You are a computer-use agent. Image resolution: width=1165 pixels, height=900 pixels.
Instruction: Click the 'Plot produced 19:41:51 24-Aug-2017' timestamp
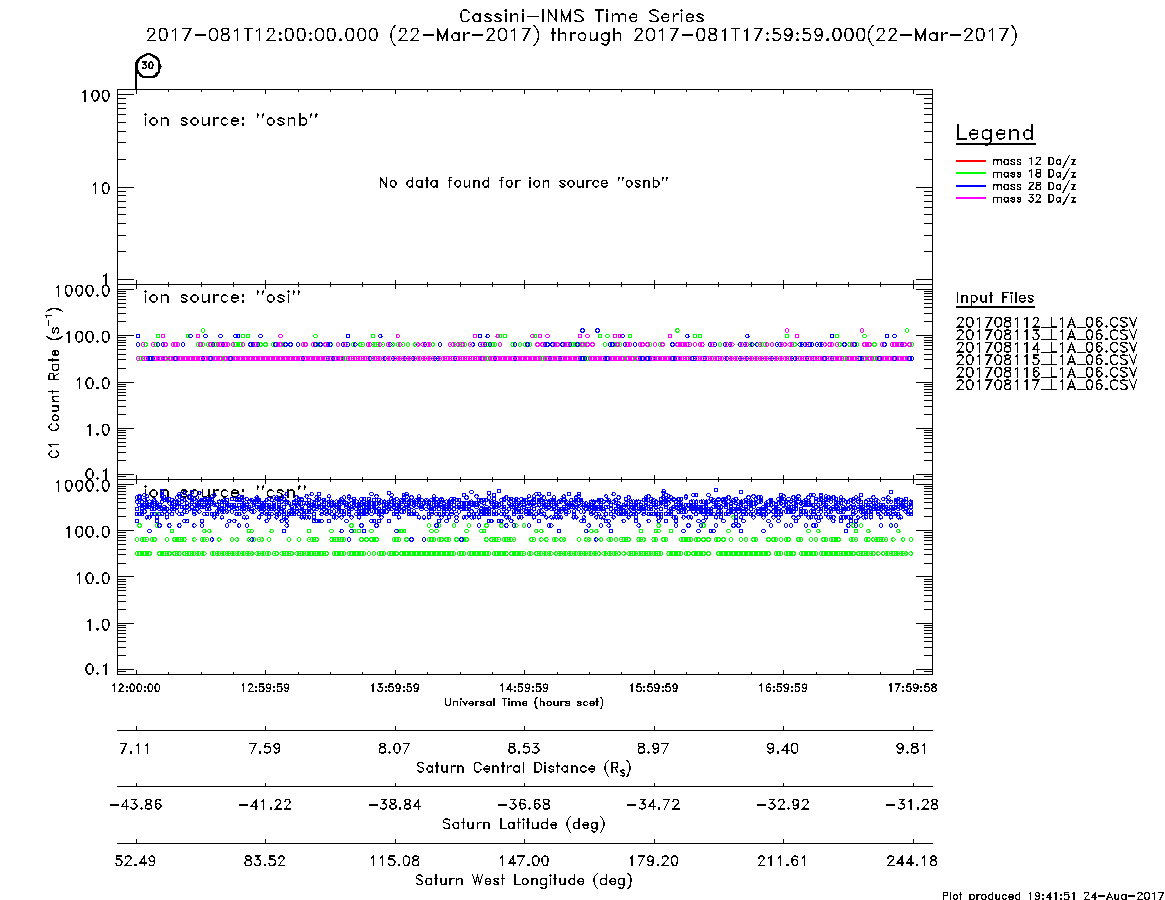point(1053,895)
